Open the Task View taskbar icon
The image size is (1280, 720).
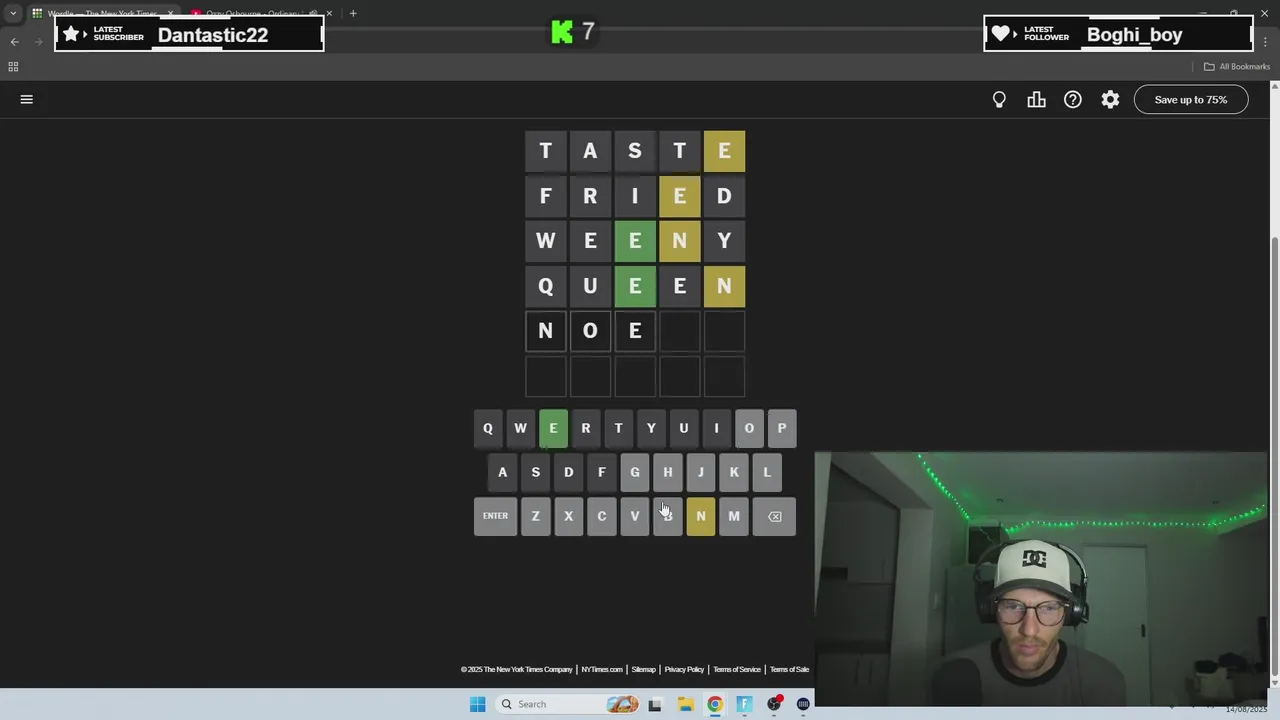pyautogui.click(x=655, y=704)
